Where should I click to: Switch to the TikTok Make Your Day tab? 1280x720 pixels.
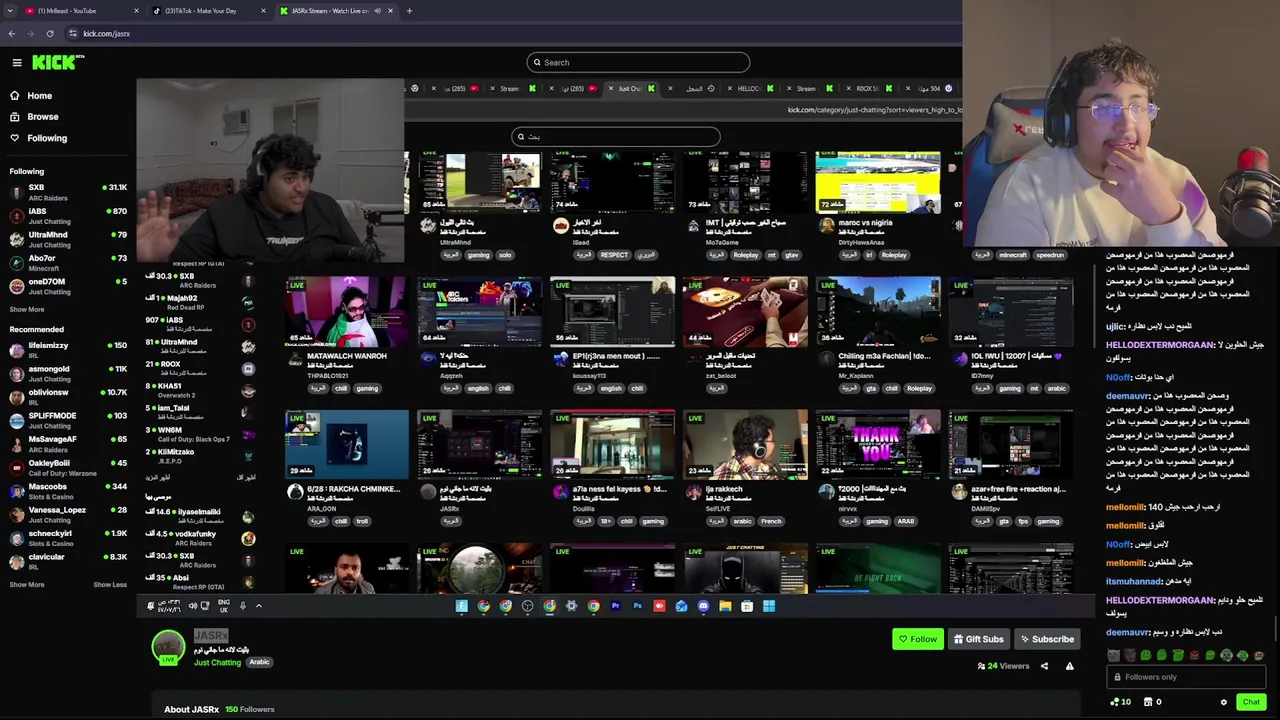(x=207, y=11)
